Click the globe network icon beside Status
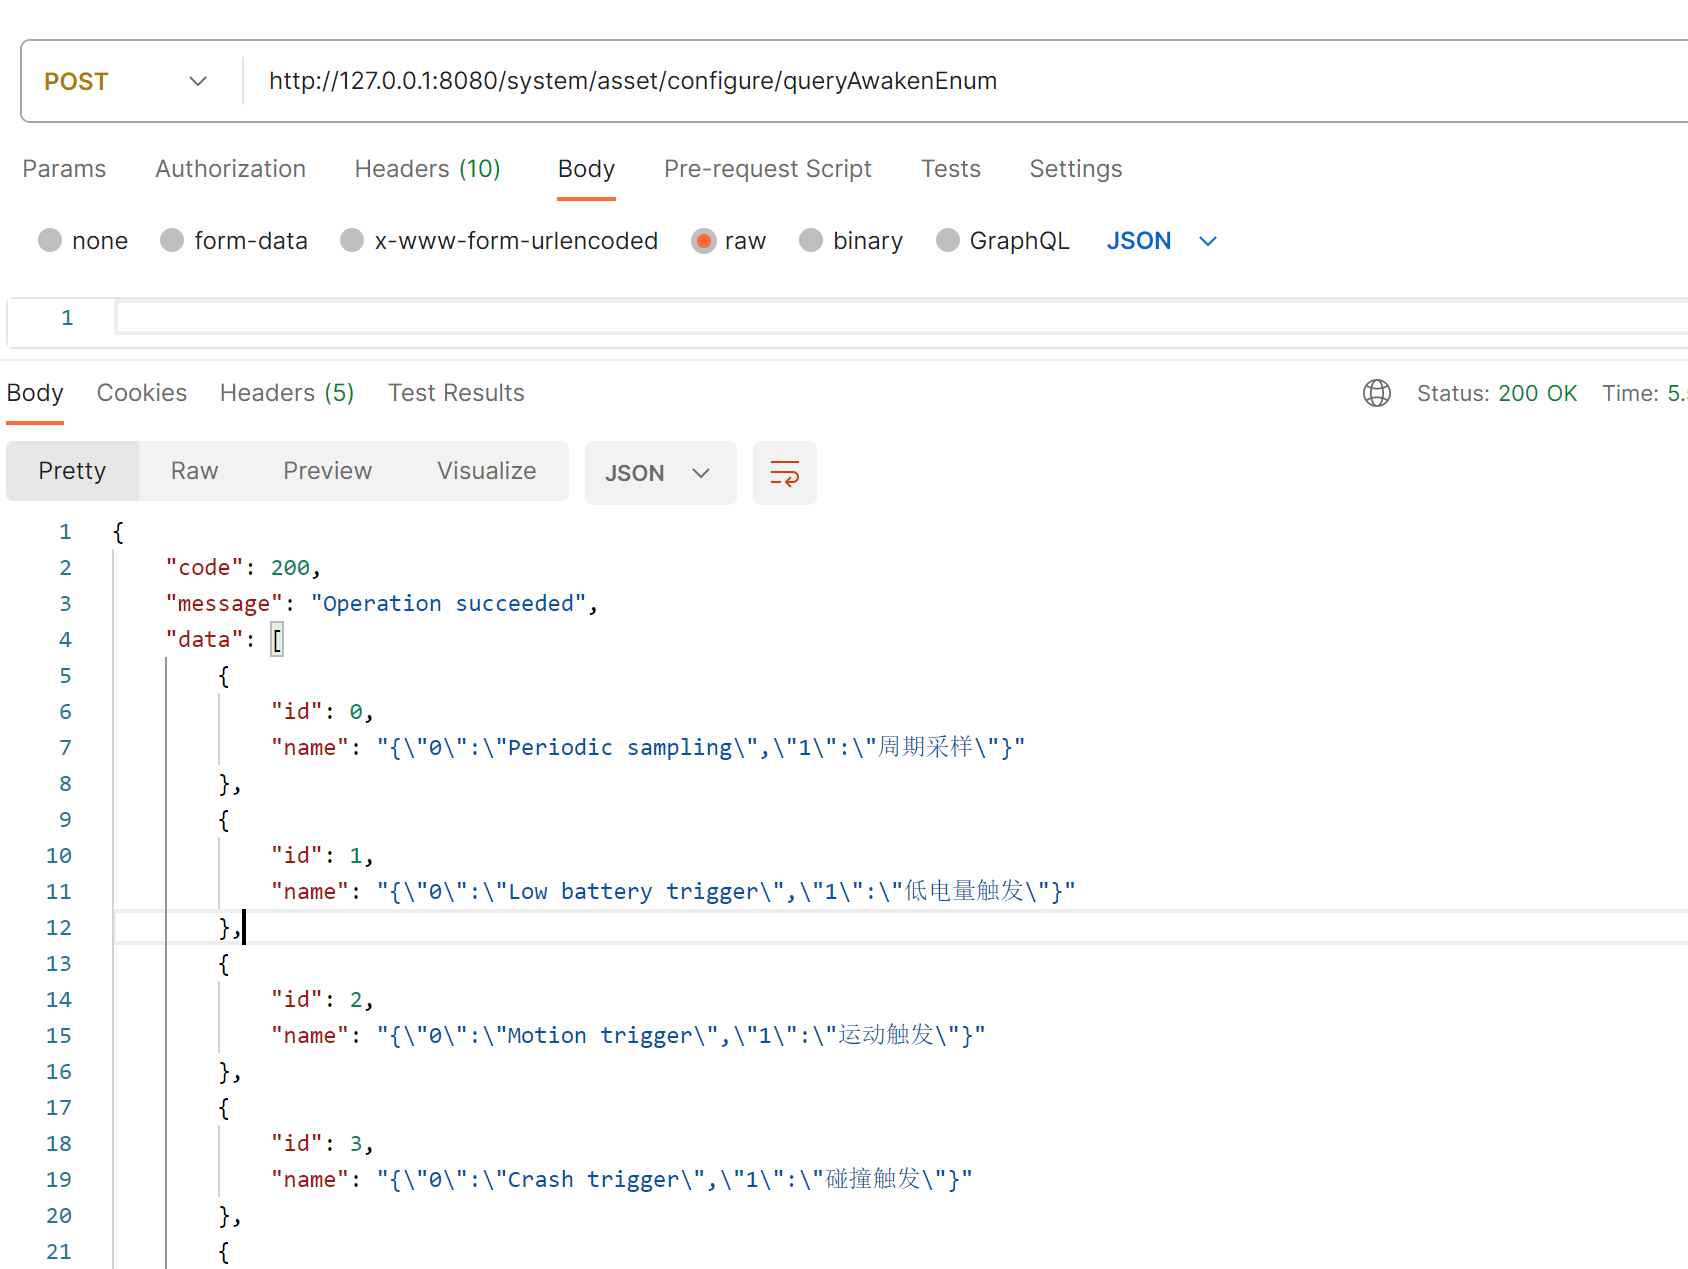This screenshot has height=1269, width=1688. (1376, 393)
